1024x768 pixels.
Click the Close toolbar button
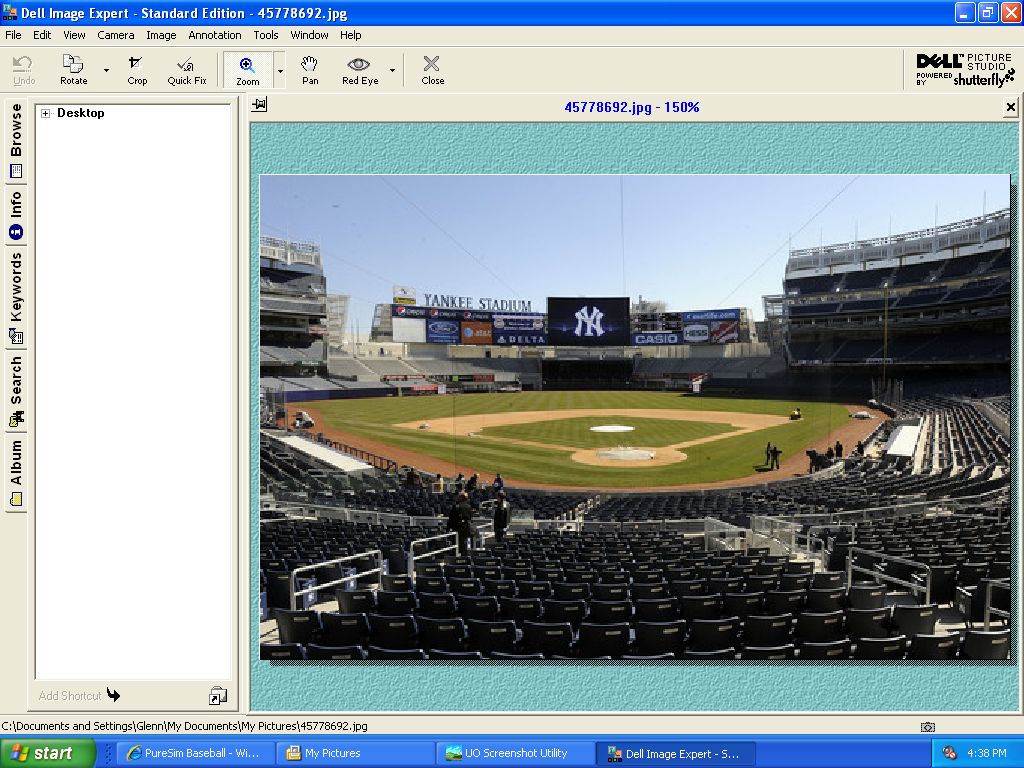(432, 70)
